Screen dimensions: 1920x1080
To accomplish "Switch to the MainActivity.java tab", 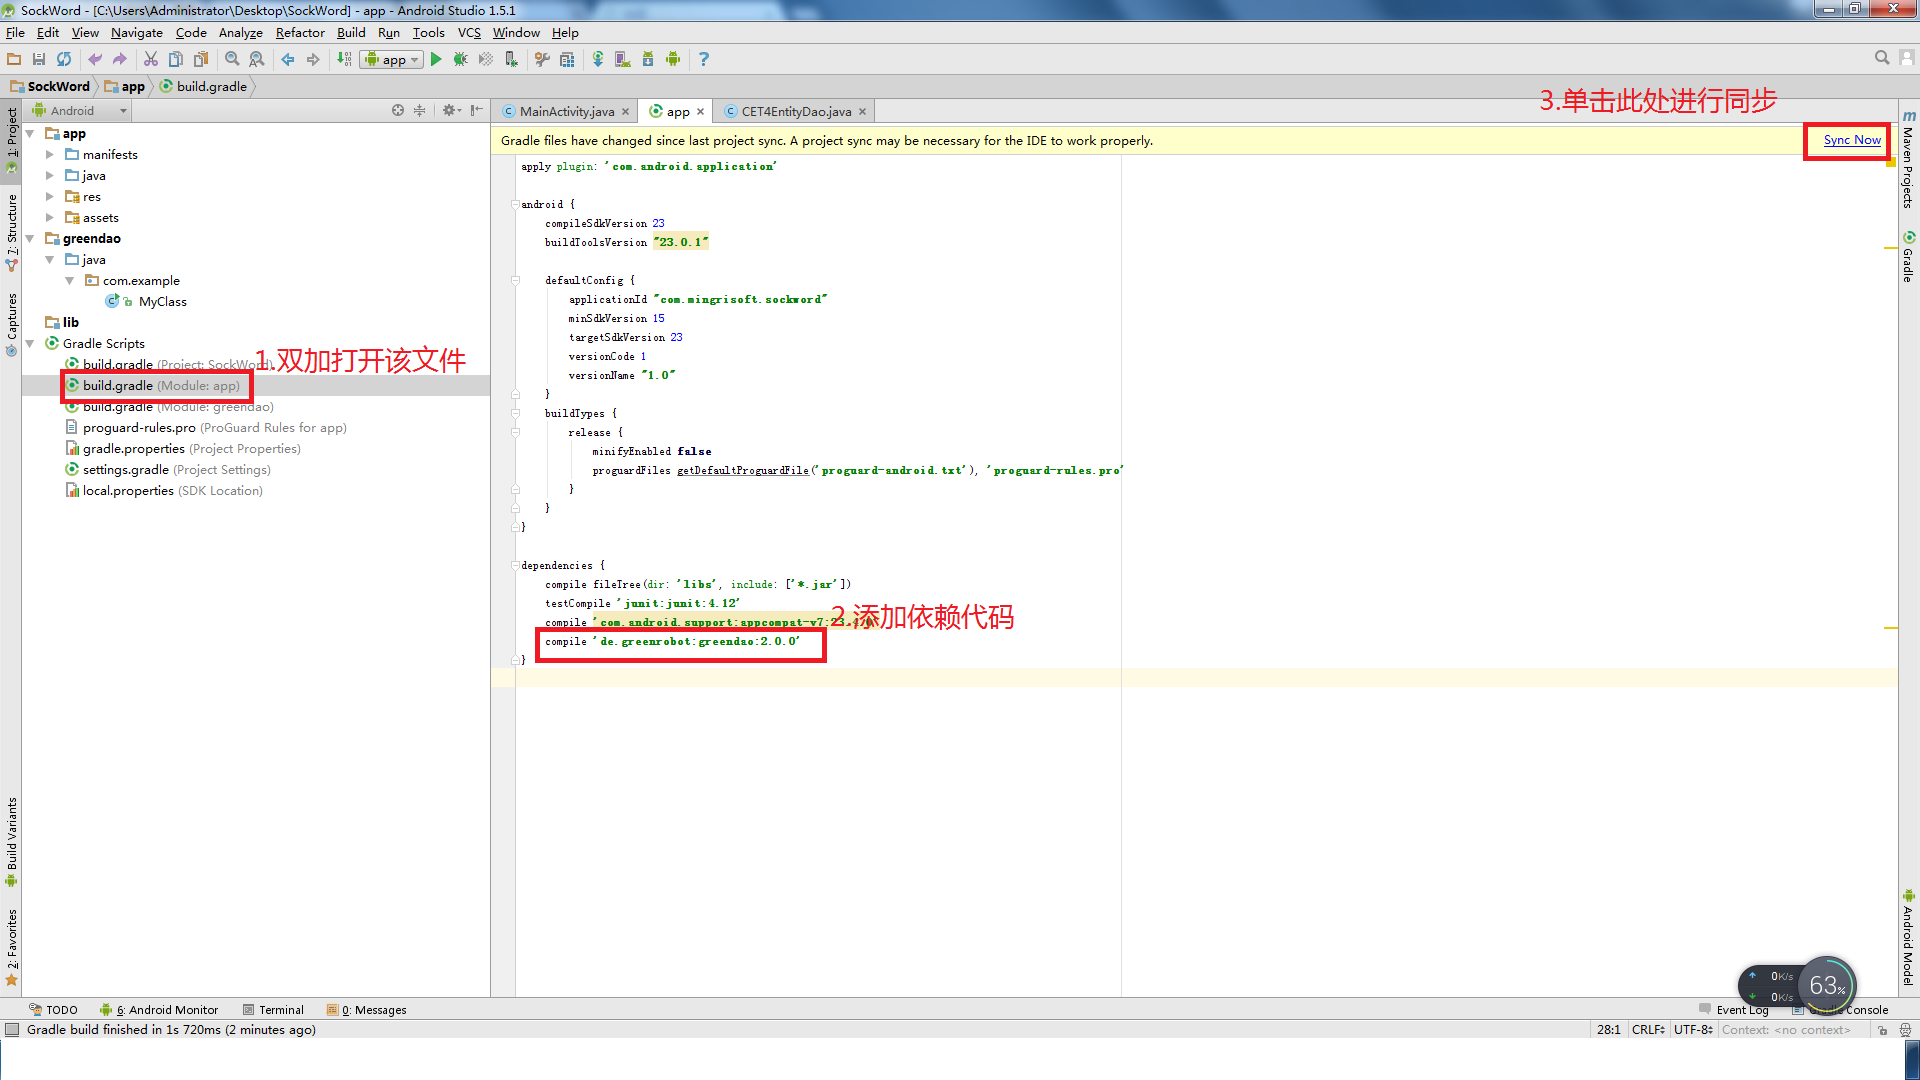I will coord(566,111).
